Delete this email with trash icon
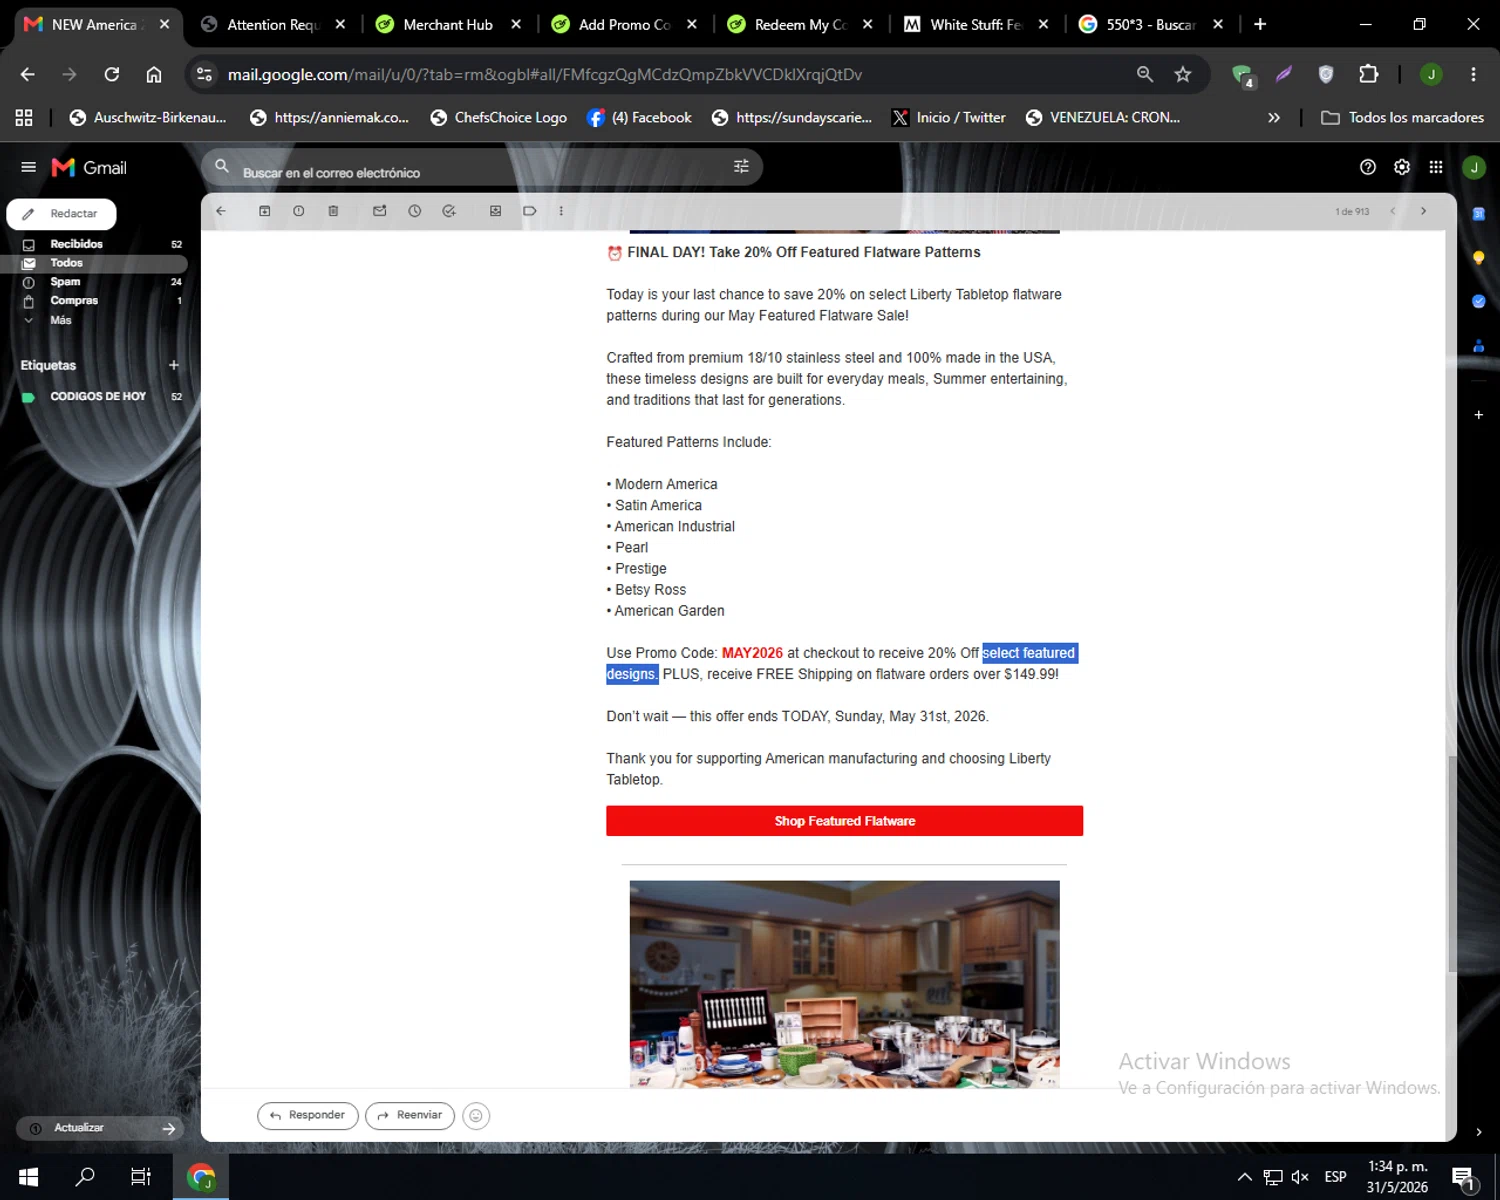Viewport: 1500px width, 1200px height. [333, 211]
